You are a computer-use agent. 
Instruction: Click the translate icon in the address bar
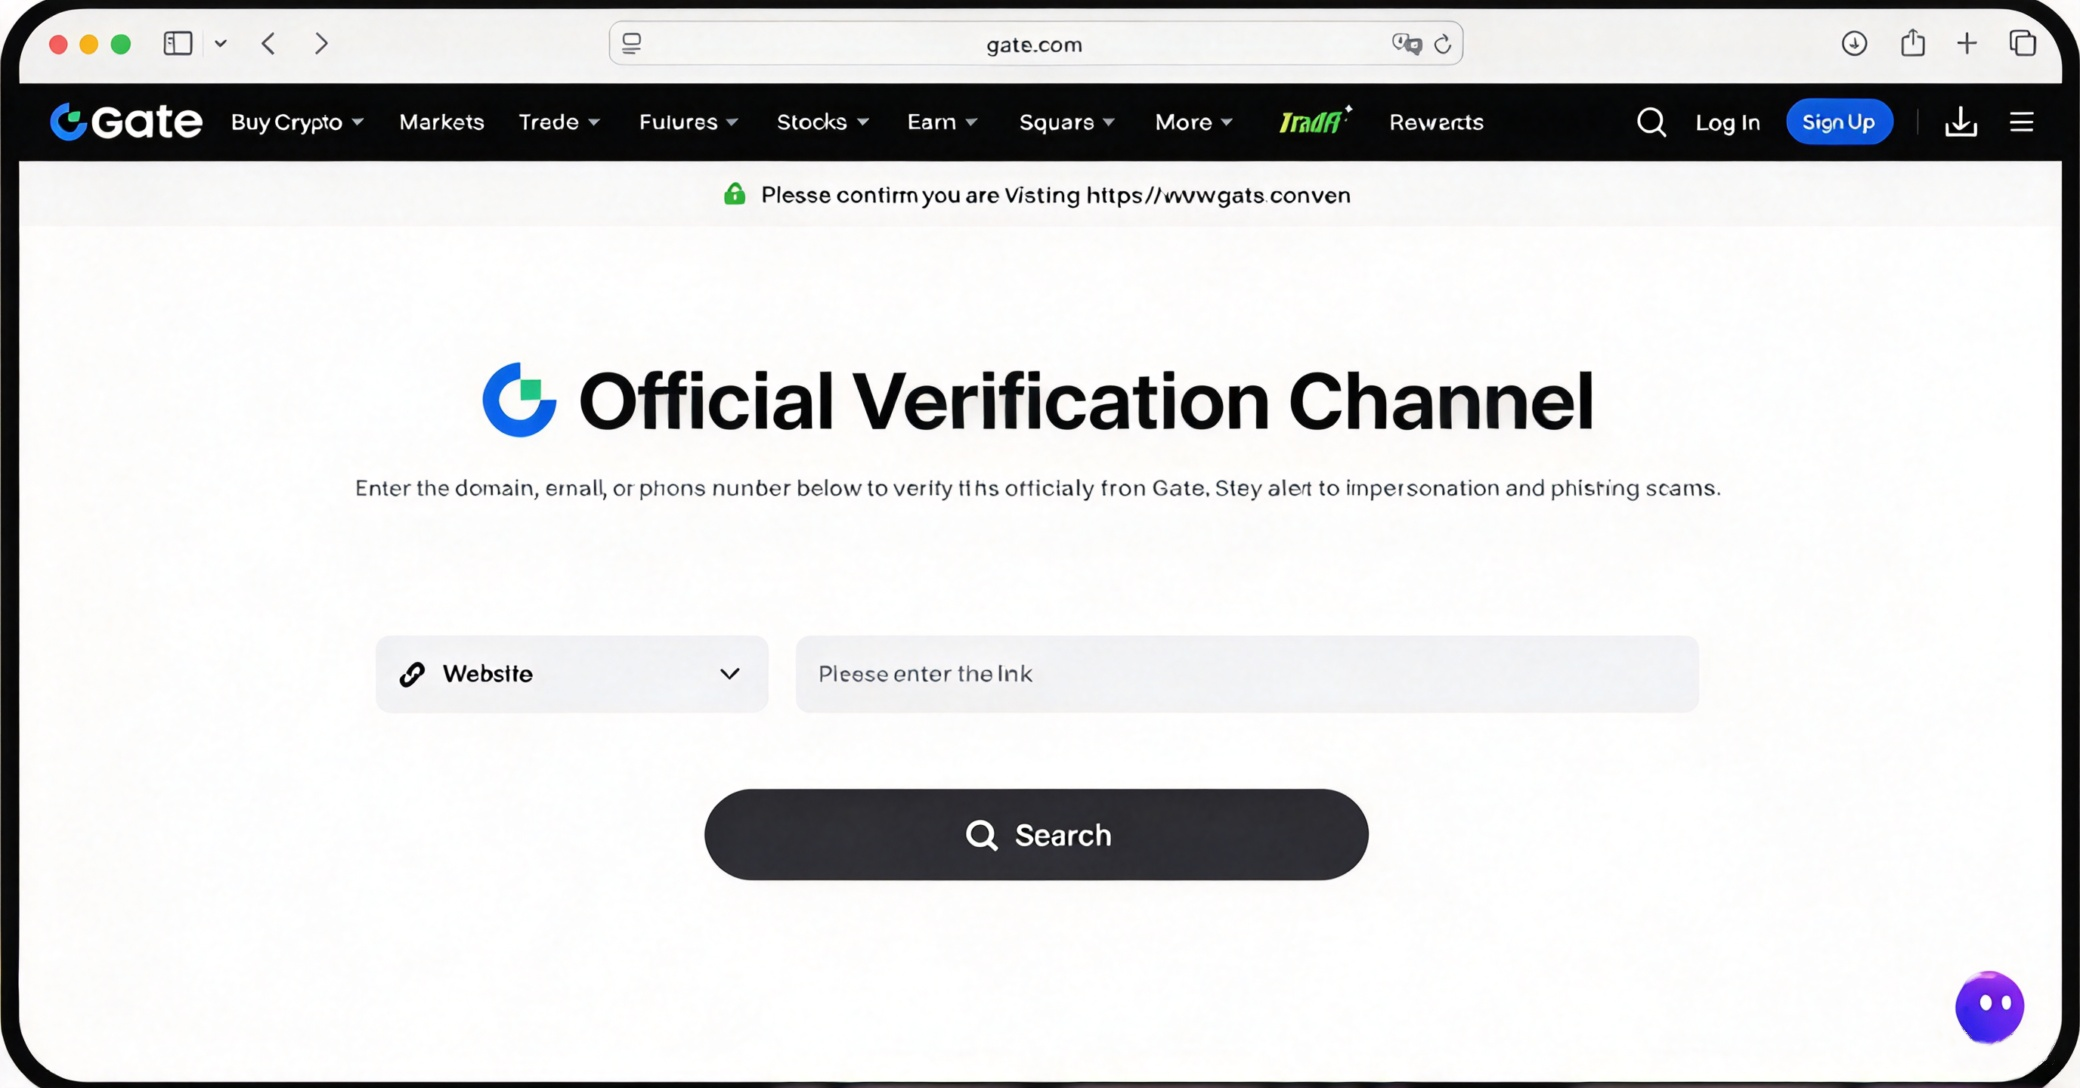point(1406,44)
